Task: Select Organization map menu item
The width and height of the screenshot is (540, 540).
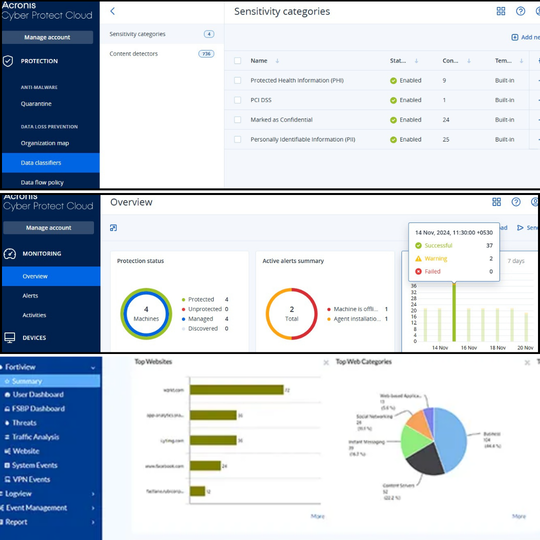Action: [45, 143]
